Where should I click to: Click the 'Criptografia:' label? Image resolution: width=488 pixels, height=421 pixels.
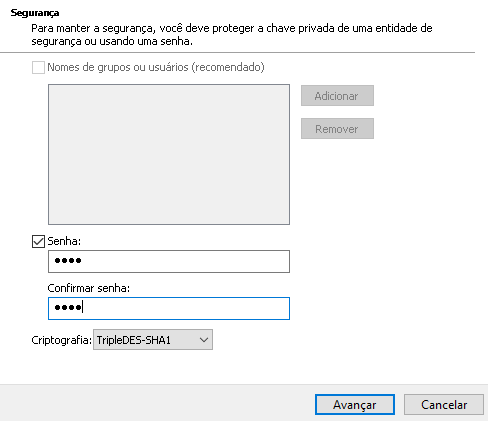(61, 340)
